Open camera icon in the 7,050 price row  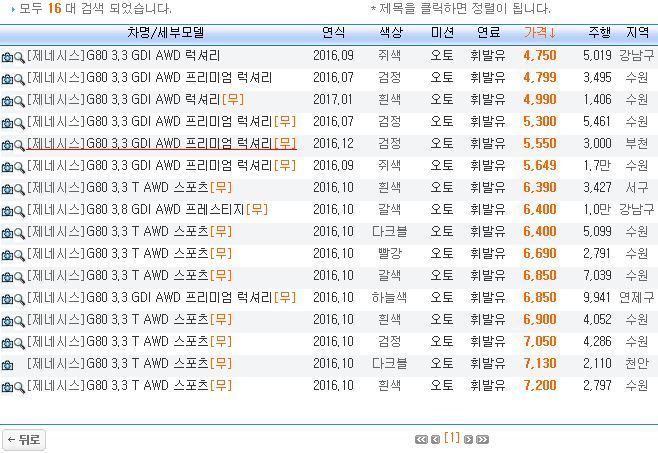(7, 343)
